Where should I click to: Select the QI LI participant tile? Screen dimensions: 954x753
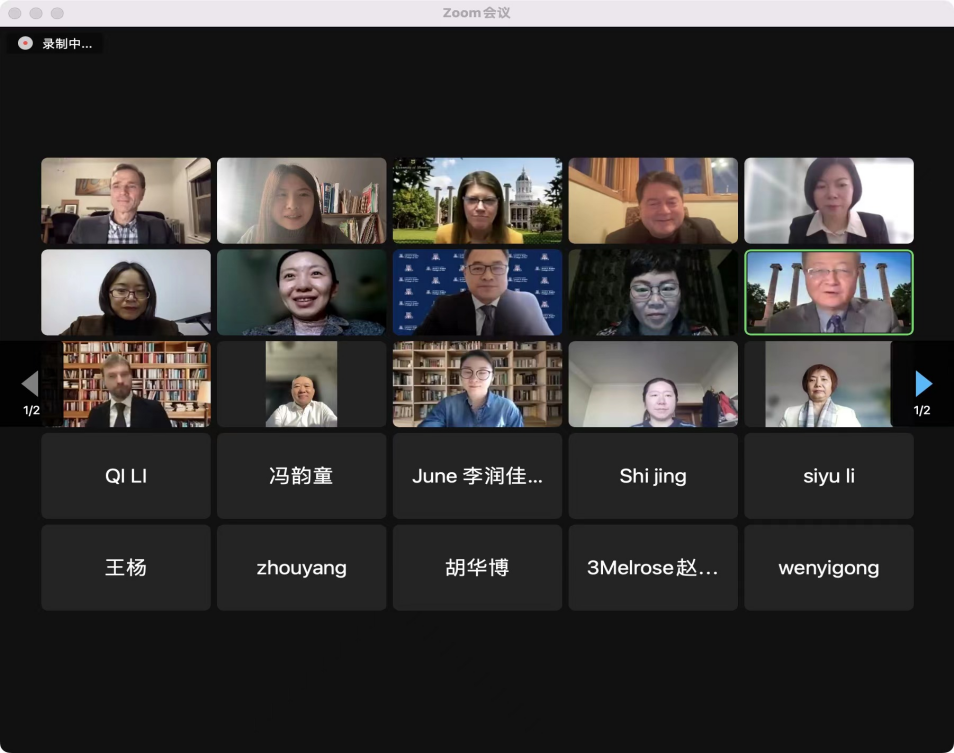(126, 476)
